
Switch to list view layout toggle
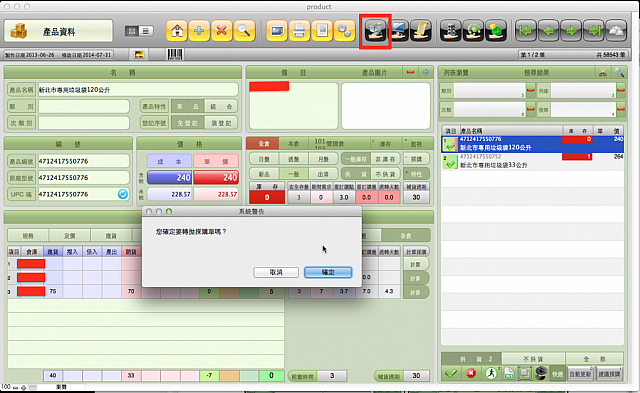pos(146,31)
